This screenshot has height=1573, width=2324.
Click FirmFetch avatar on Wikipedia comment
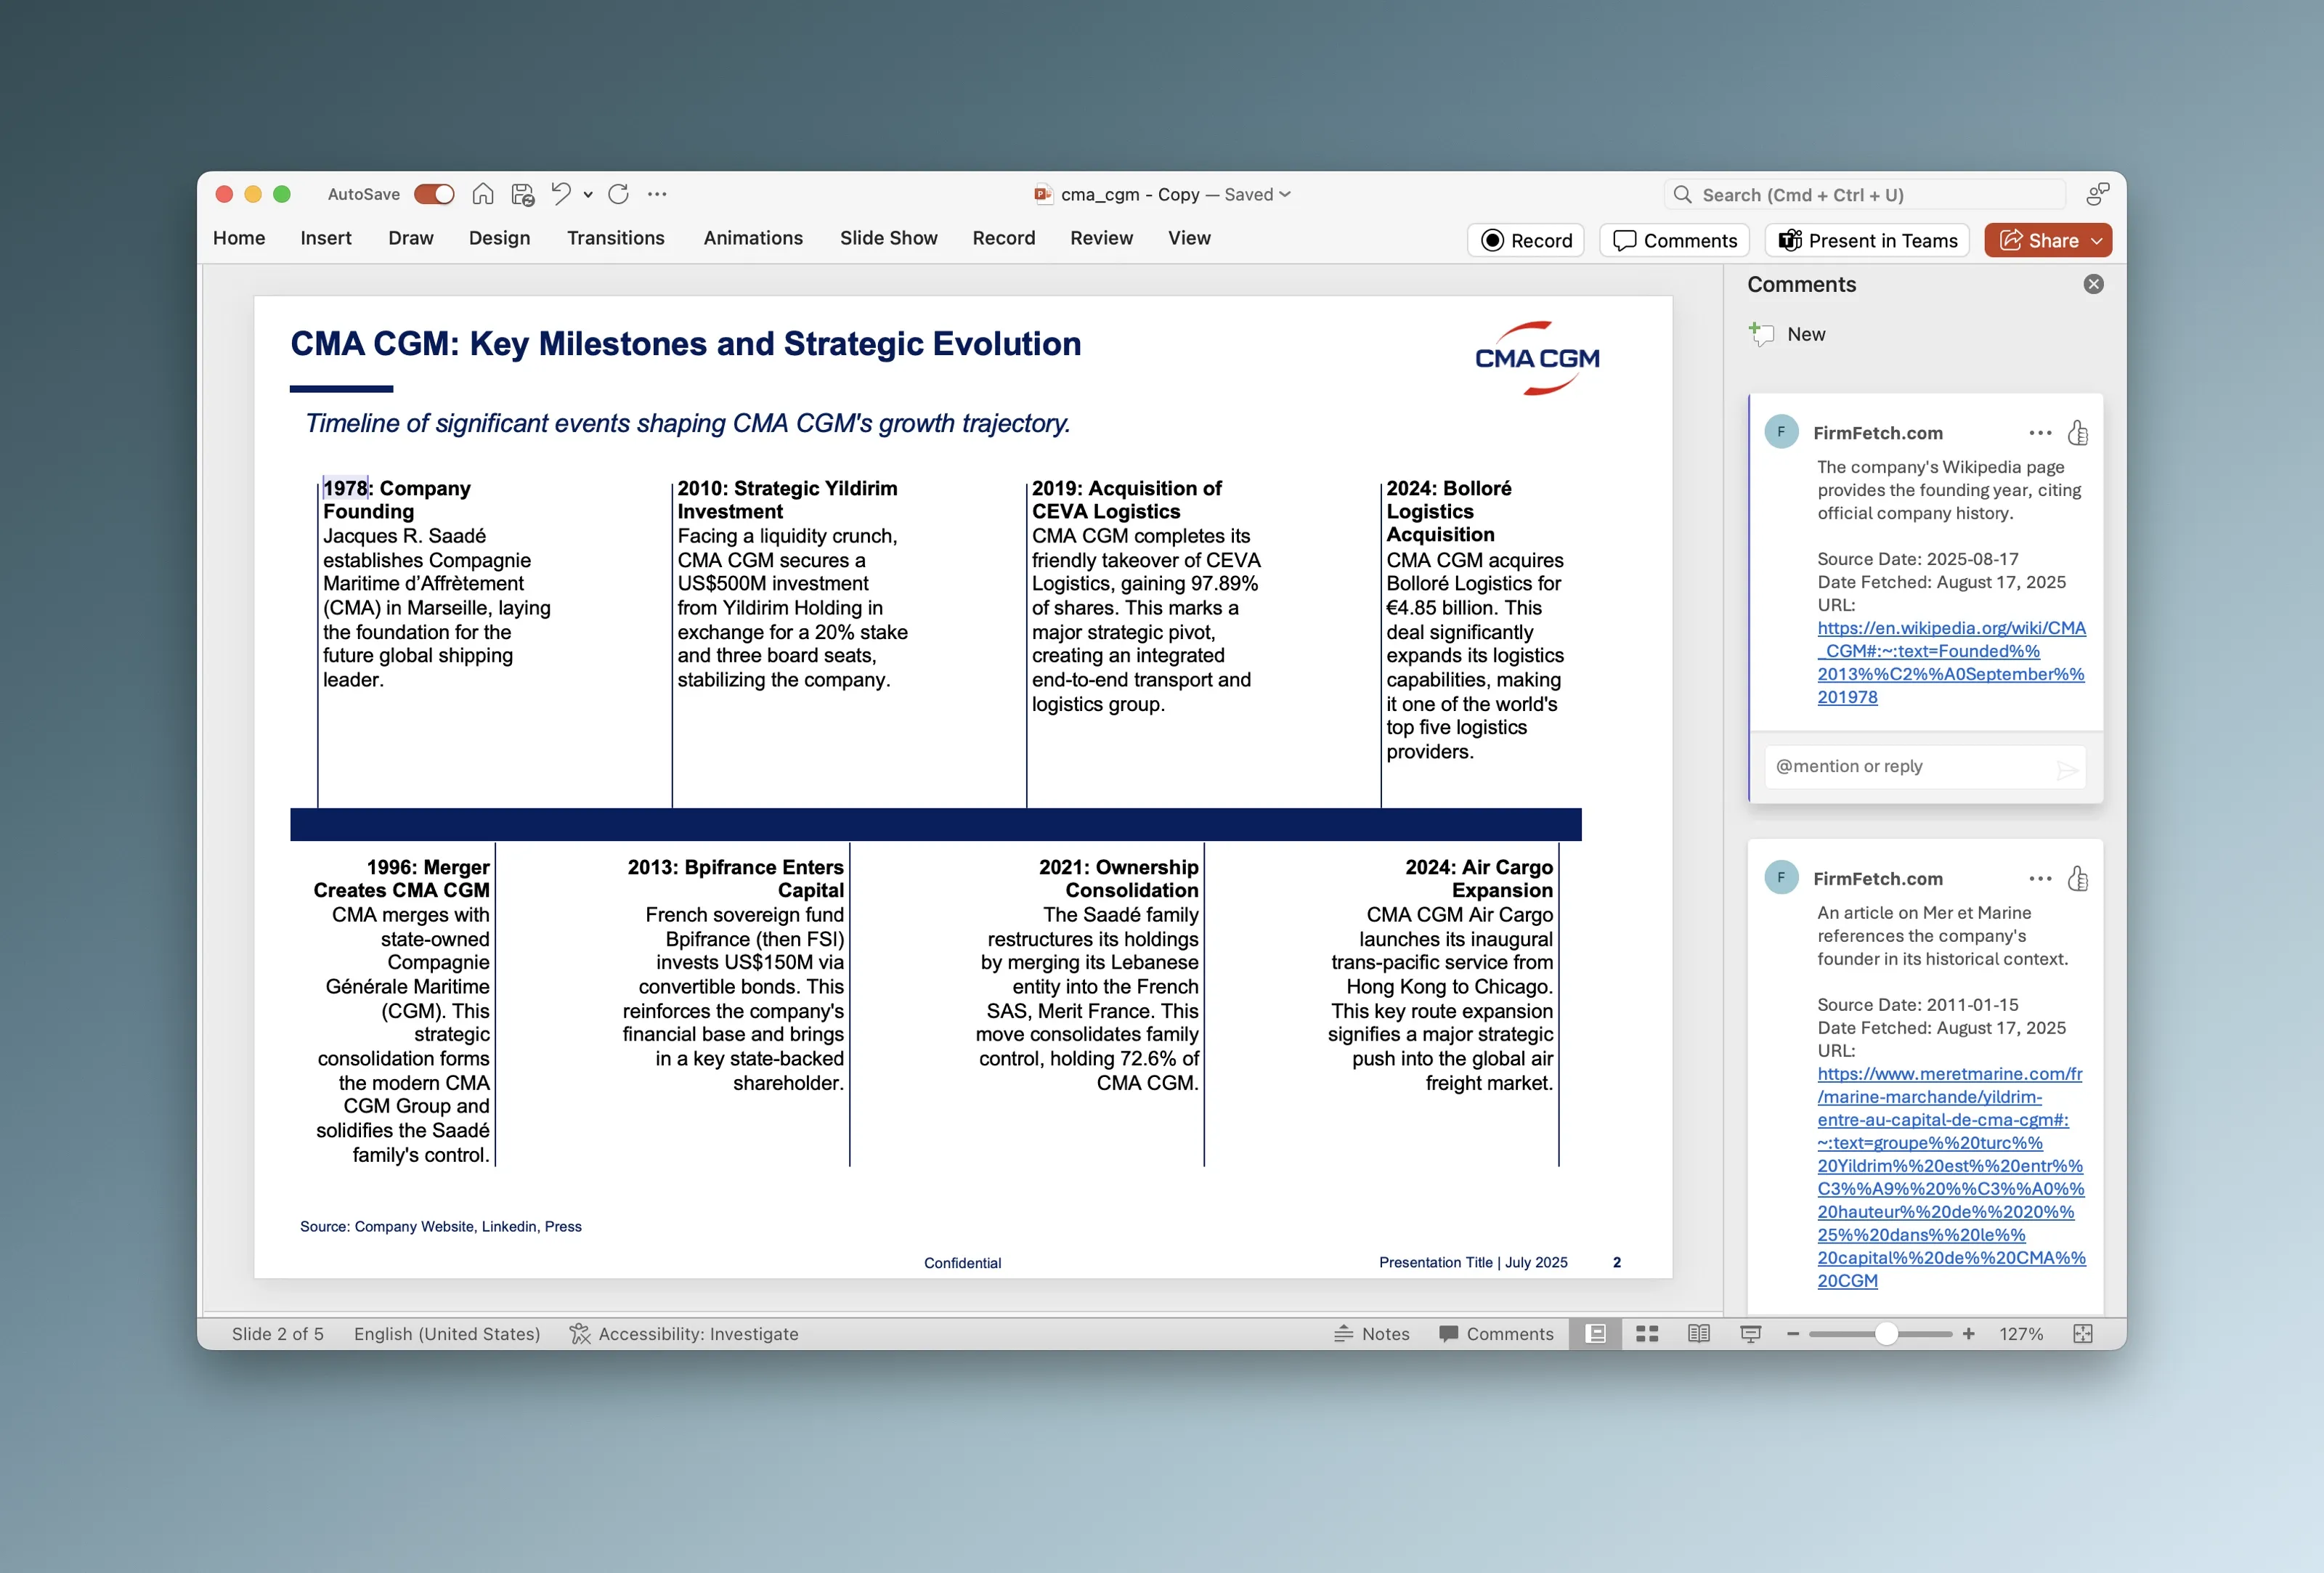pos(1781,432)
